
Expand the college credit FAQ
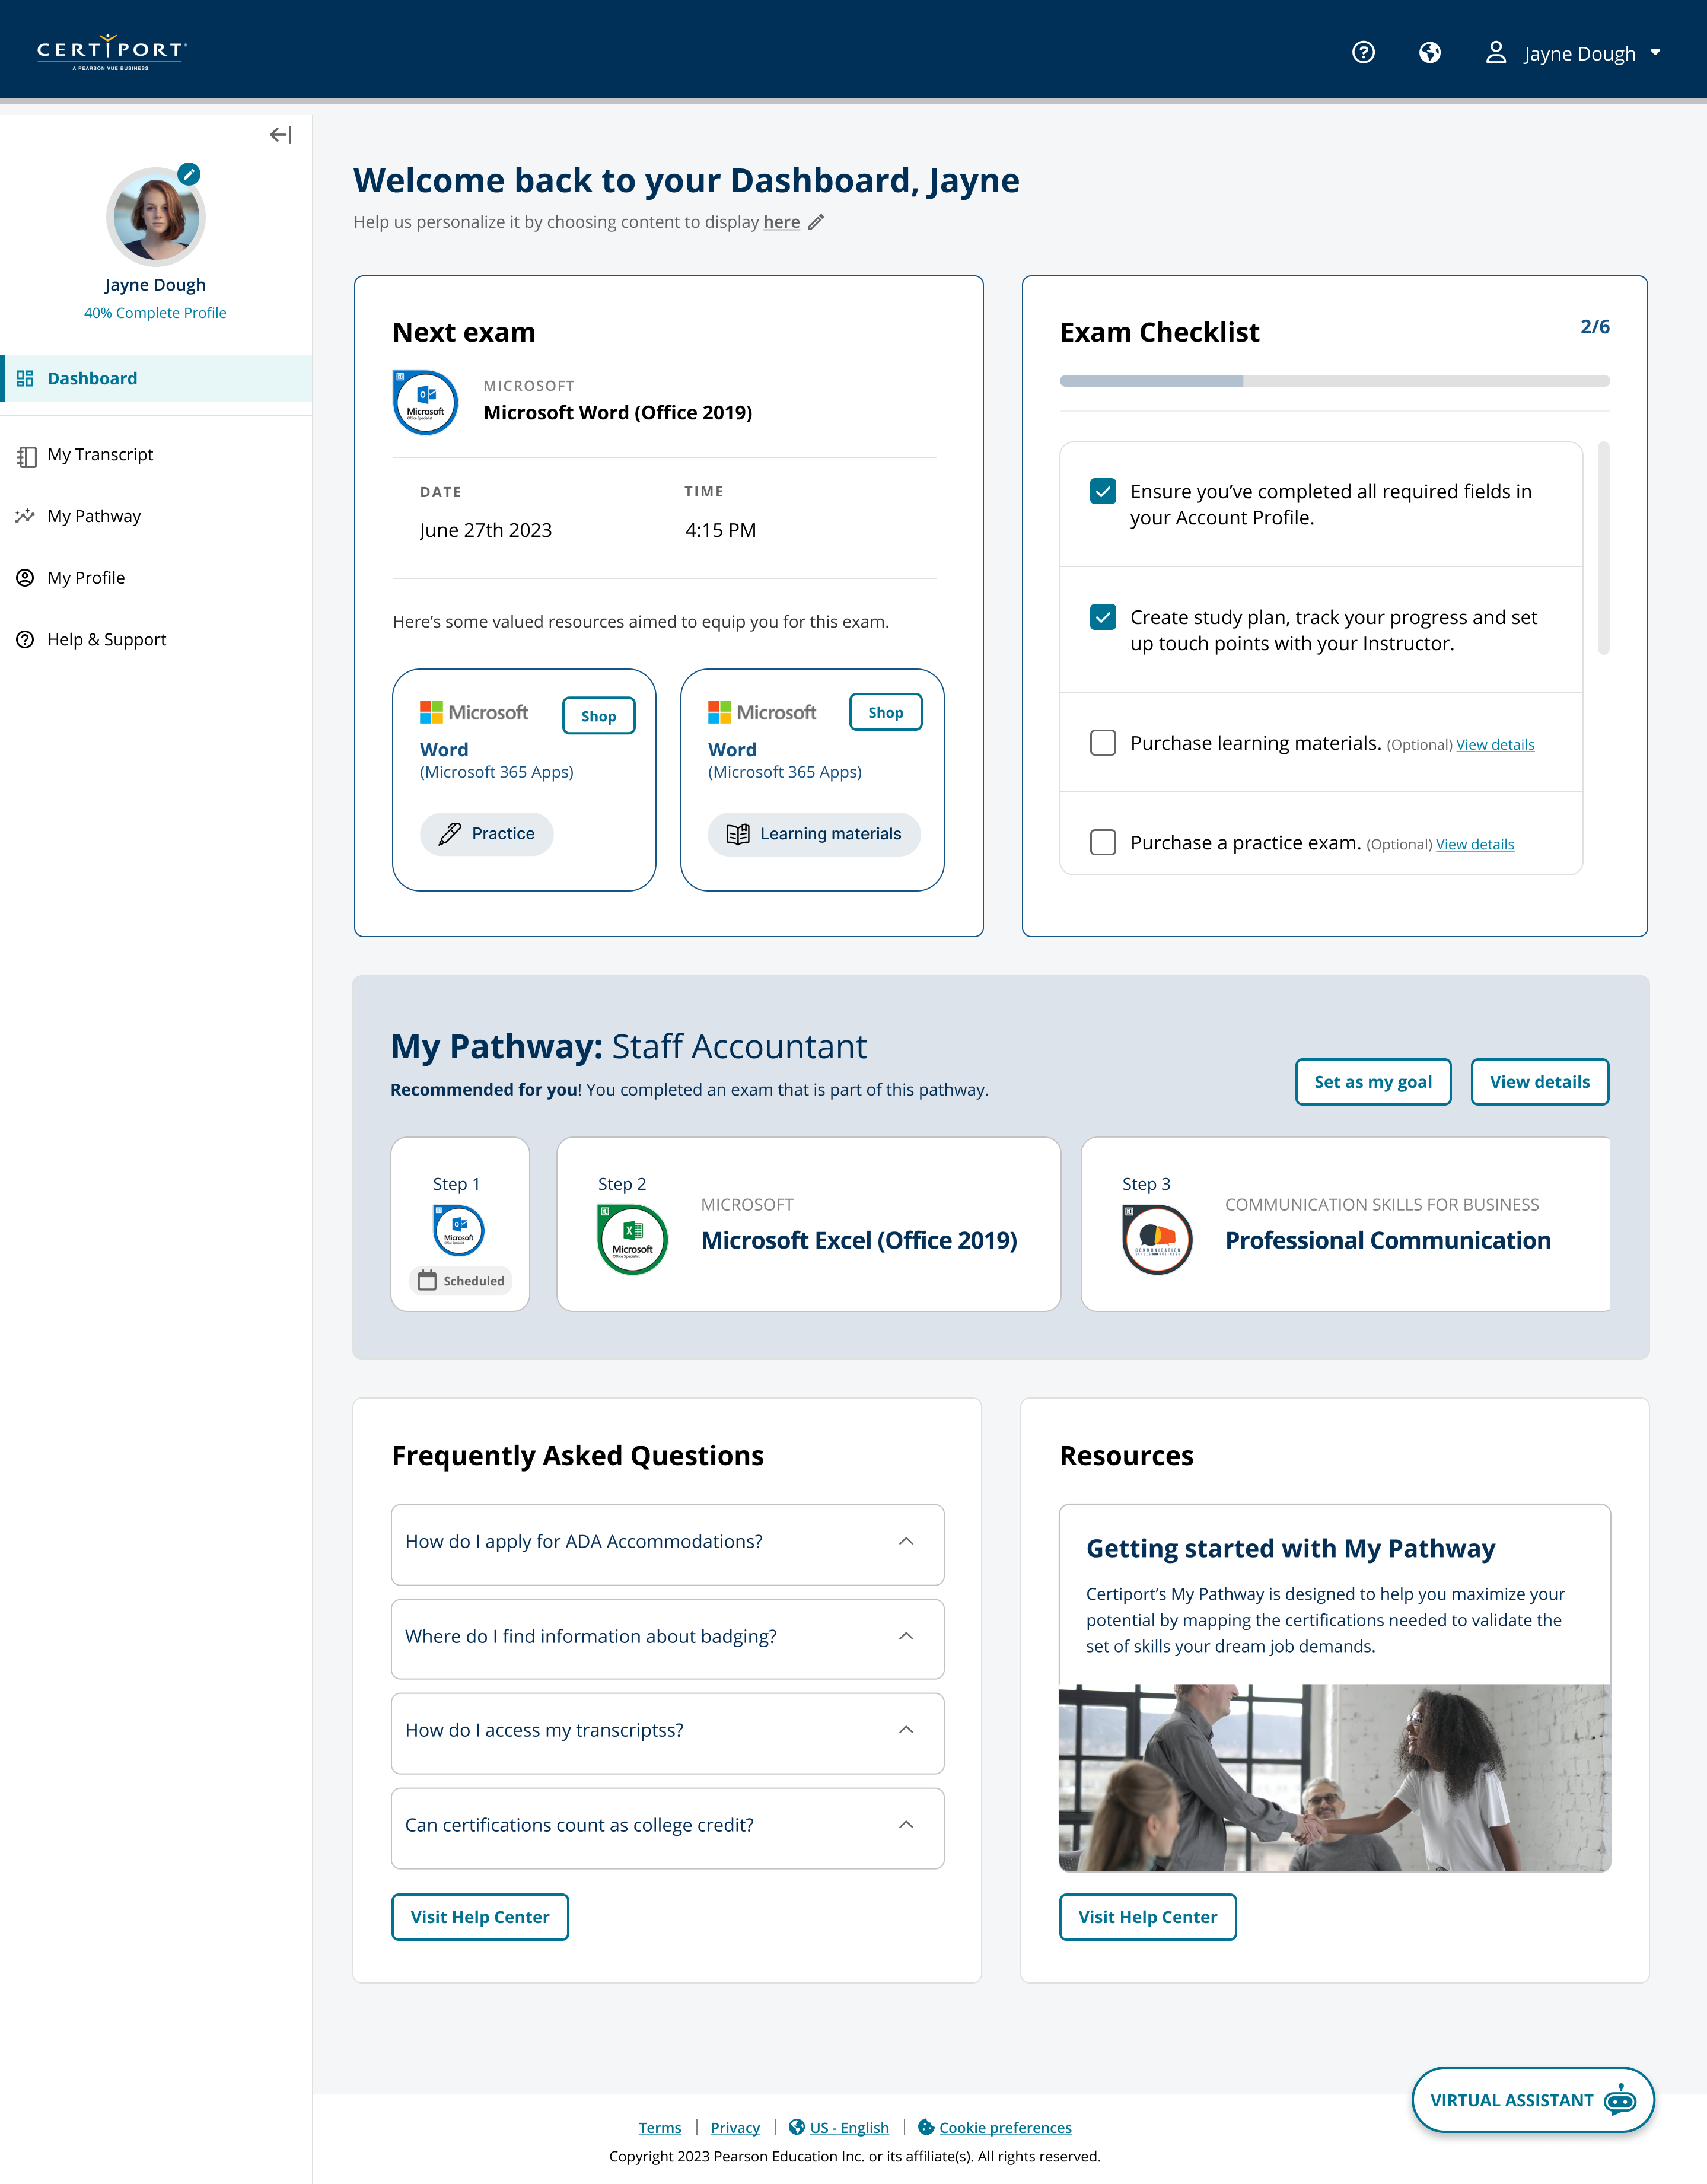(668, 1829)
